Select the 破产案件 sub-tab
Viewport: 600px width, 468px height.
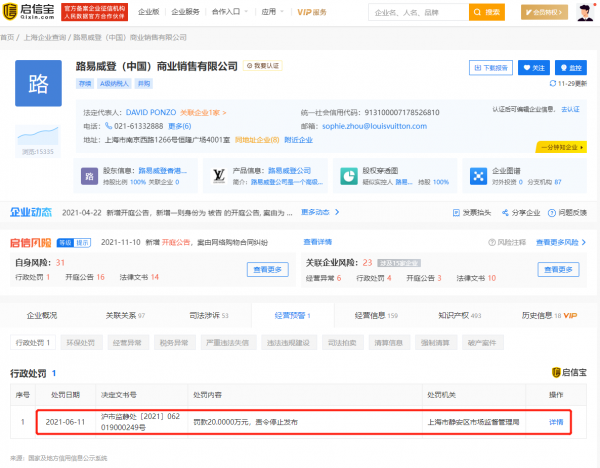(x=482, y=342)
